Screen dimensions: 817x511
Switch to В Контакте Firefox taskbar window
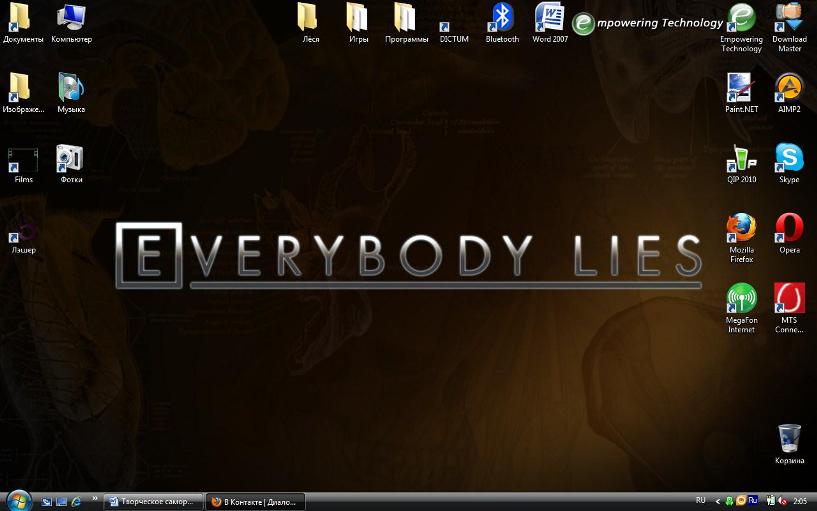tap(255, 502)
